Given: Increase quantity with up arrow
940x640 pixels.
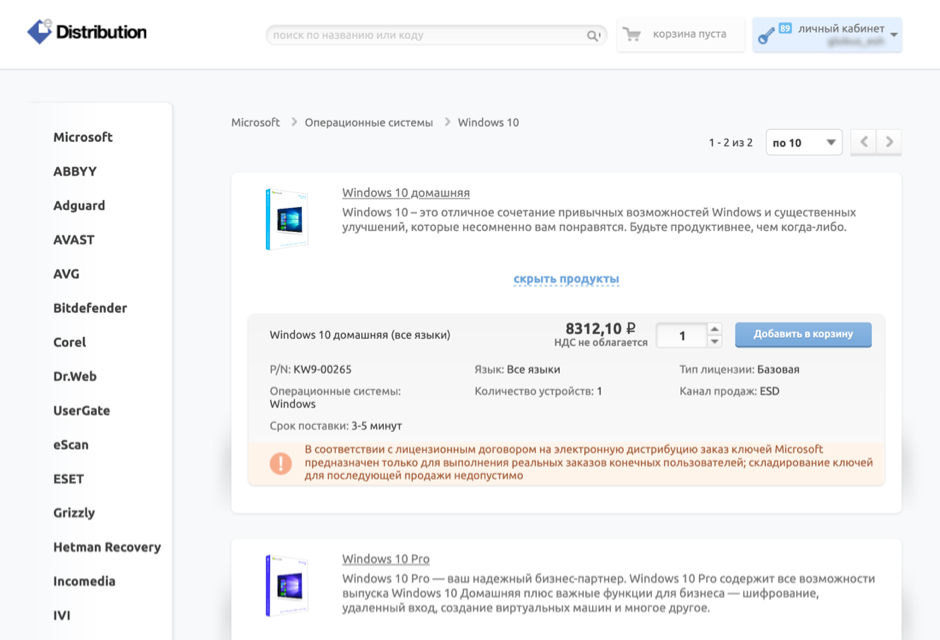Looking at the screenshot, I should click(714, 329).
